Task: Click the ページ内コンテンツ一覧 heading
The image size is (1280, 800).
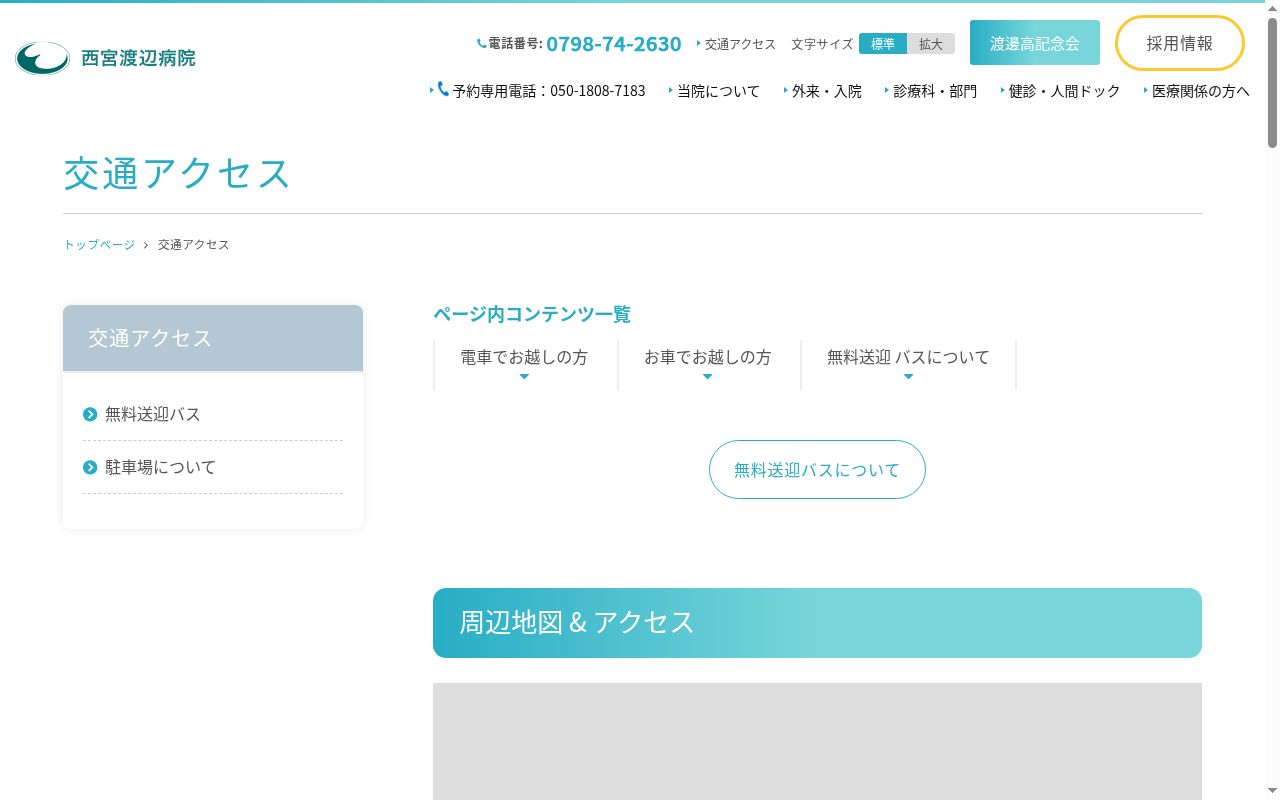Action: pos(532,314)
